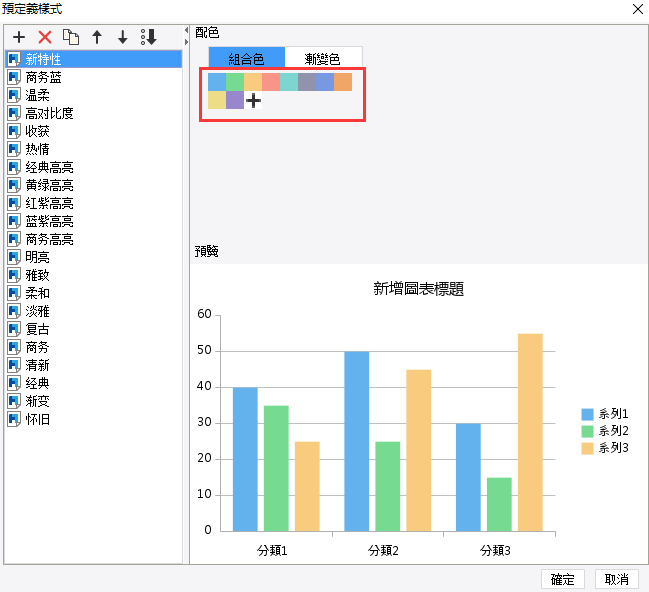Select the 温柔 style item
Image resolution: width=649 pixels, height=592 pixels.
click(x=94, y=95)
